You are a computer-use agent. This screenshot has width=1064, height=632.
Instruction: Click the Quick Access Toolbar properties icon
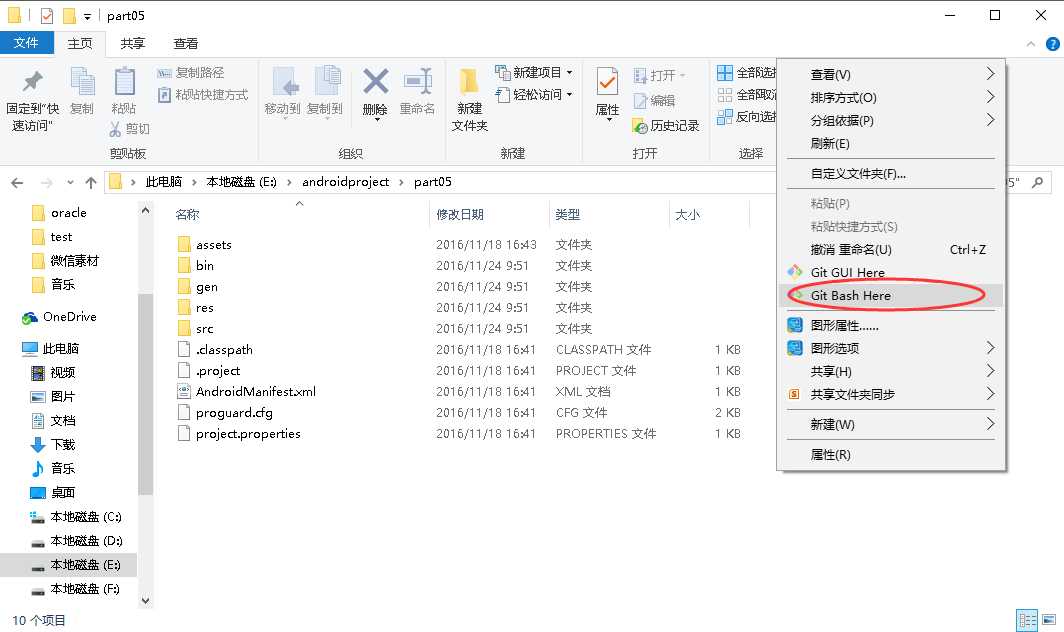tap(47, 16)
